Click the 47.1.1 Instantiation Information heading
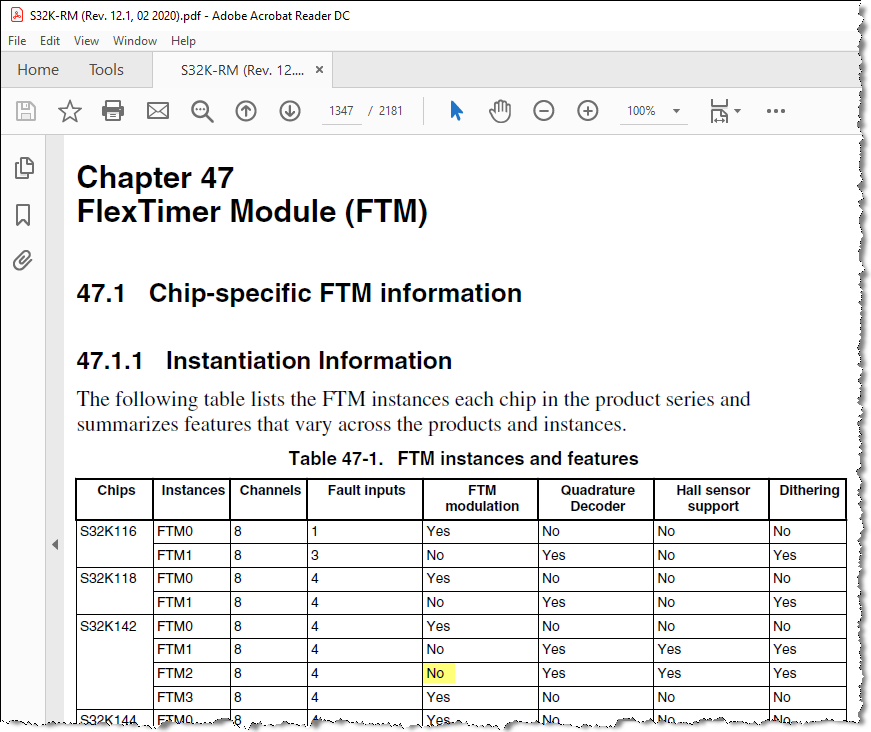Viewport: 871px width, 732px height. 264,361
